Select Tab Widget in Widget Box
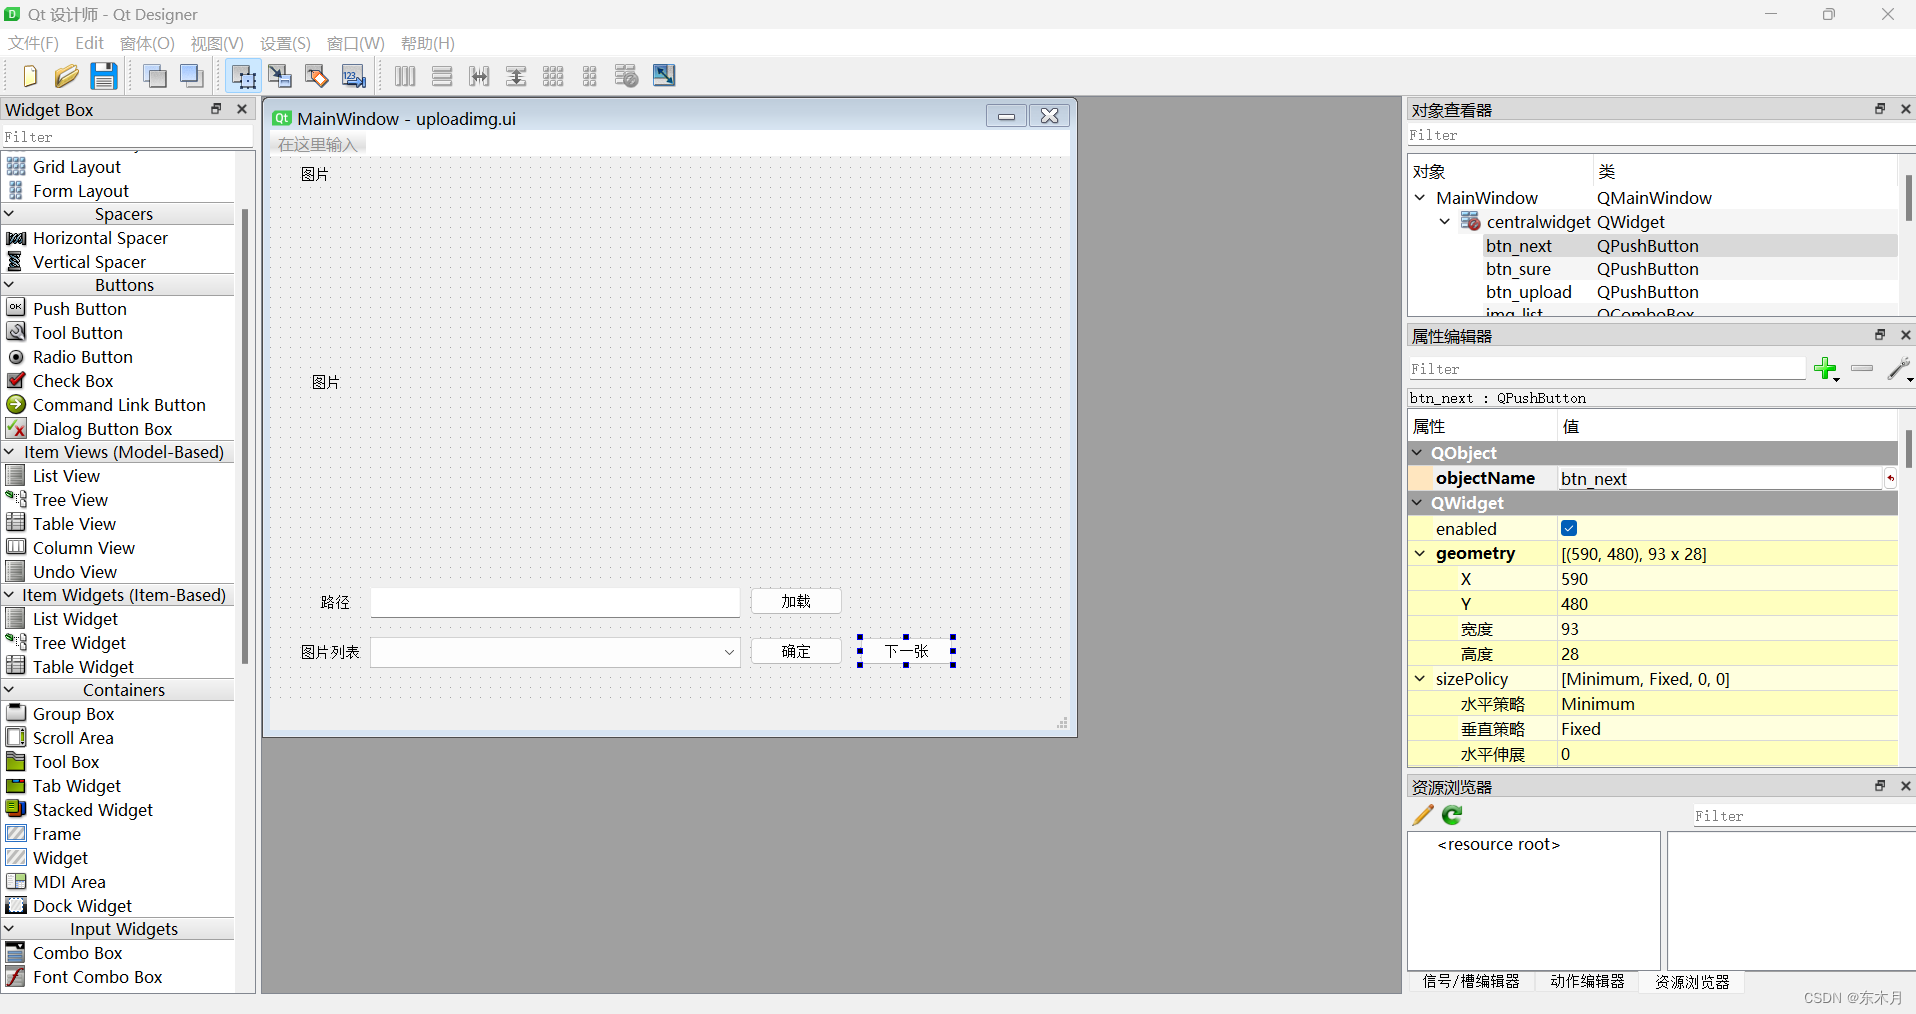Screen dimensions: 1916x1014 click(77, 786)
